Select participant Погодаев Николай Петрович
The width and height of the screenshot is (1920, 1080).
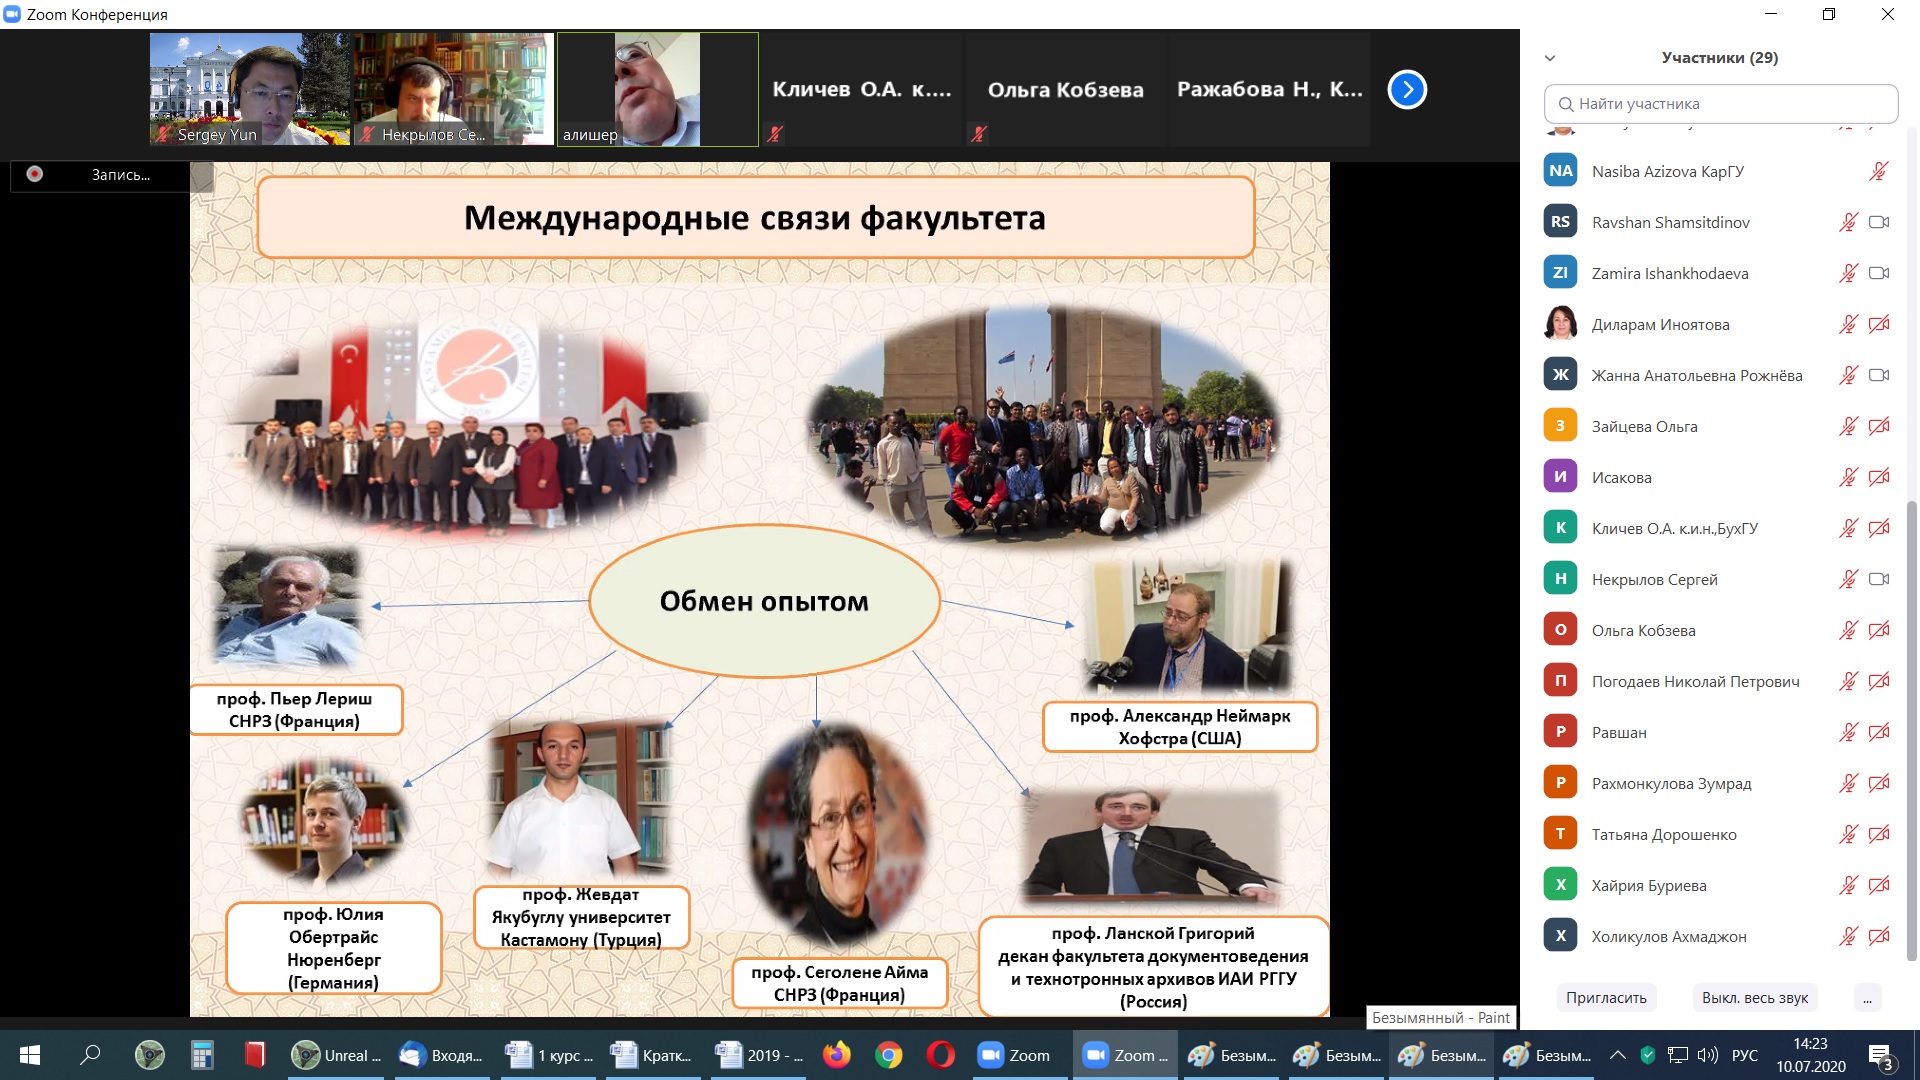pos(1695,681)
